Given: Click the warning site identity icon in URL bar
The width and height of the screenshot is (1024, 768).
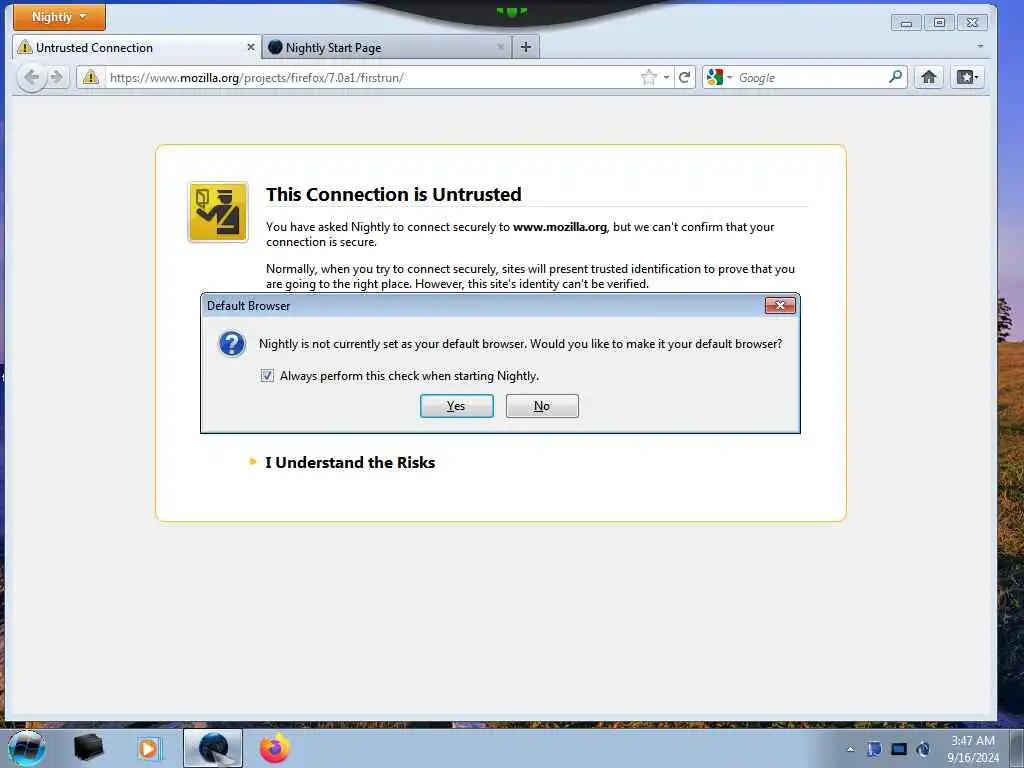Looking at the screenshot, I should tap(91, 78).
